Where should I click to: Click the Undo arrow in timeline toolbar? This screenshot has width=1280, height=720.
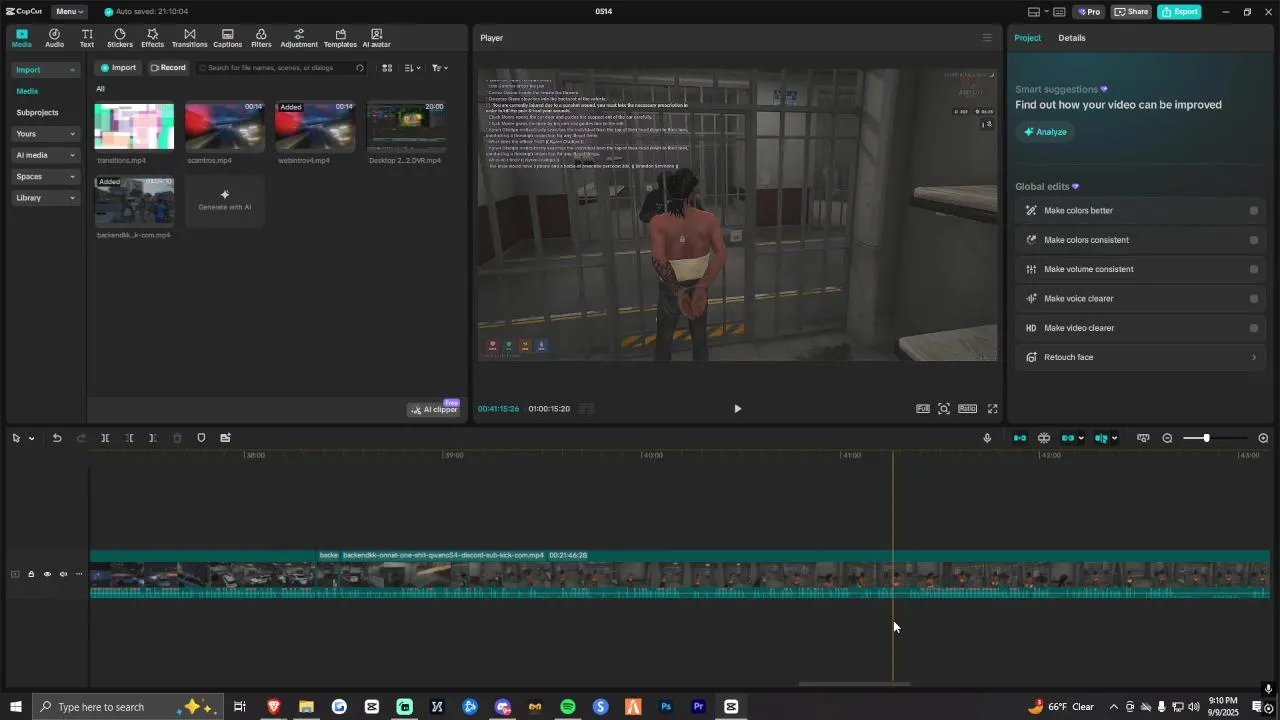[57, 438]
